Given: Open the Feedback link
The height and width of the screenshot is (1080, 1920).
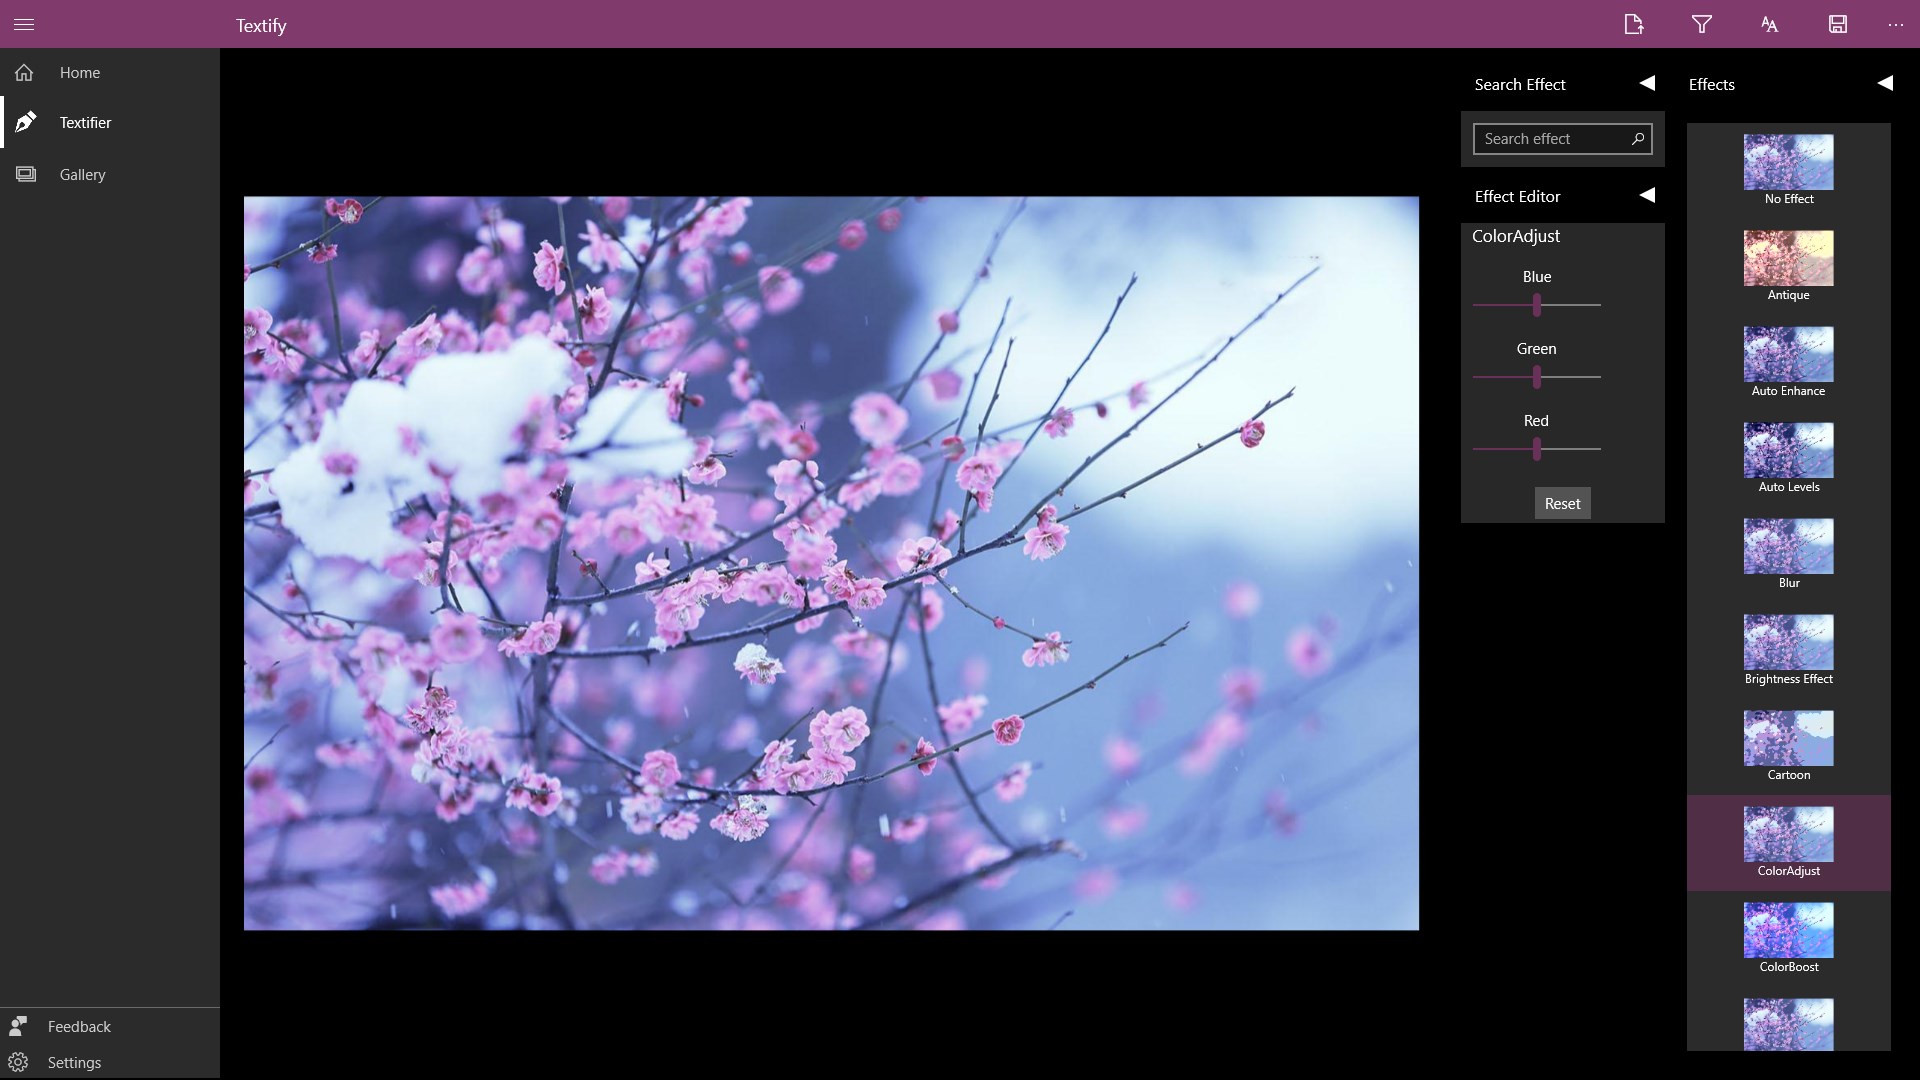Looking at the screenshot, I should pos(79,1026).
